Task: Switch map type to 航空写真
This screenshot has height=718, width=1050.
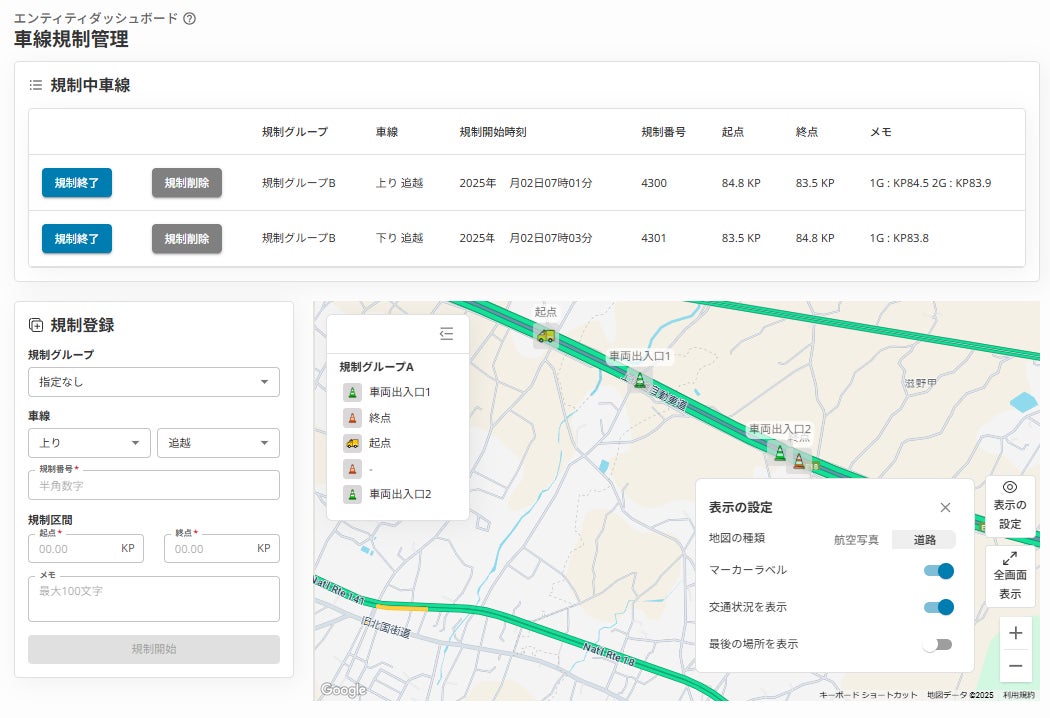Action: (856, 540)
